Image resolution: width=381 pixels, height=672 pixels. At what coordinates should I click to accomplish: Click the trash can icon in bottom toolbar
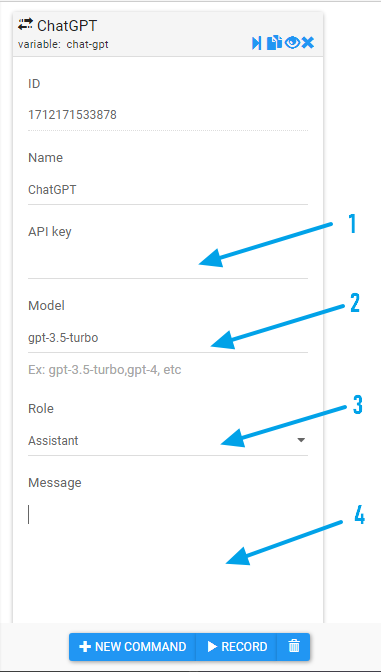(294, 647)
